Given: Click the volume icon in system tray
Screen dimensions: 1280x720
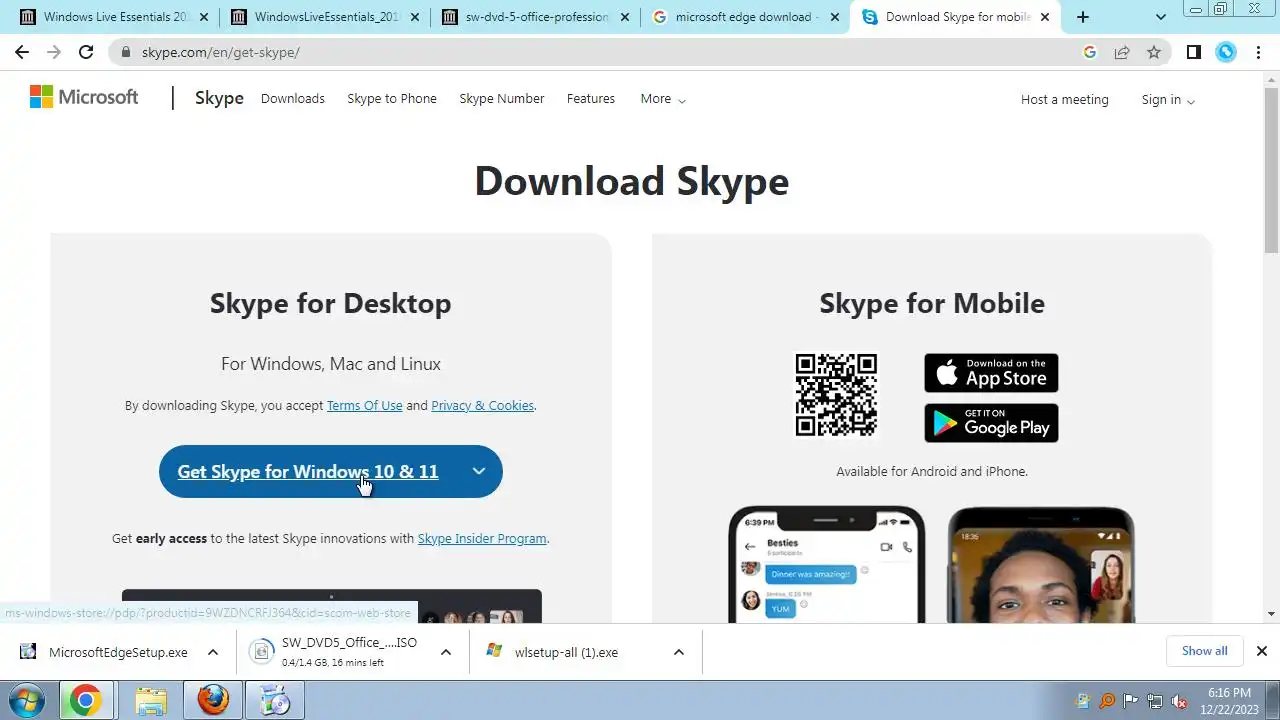Looking at the screenshot, I should pos(1179,701).
